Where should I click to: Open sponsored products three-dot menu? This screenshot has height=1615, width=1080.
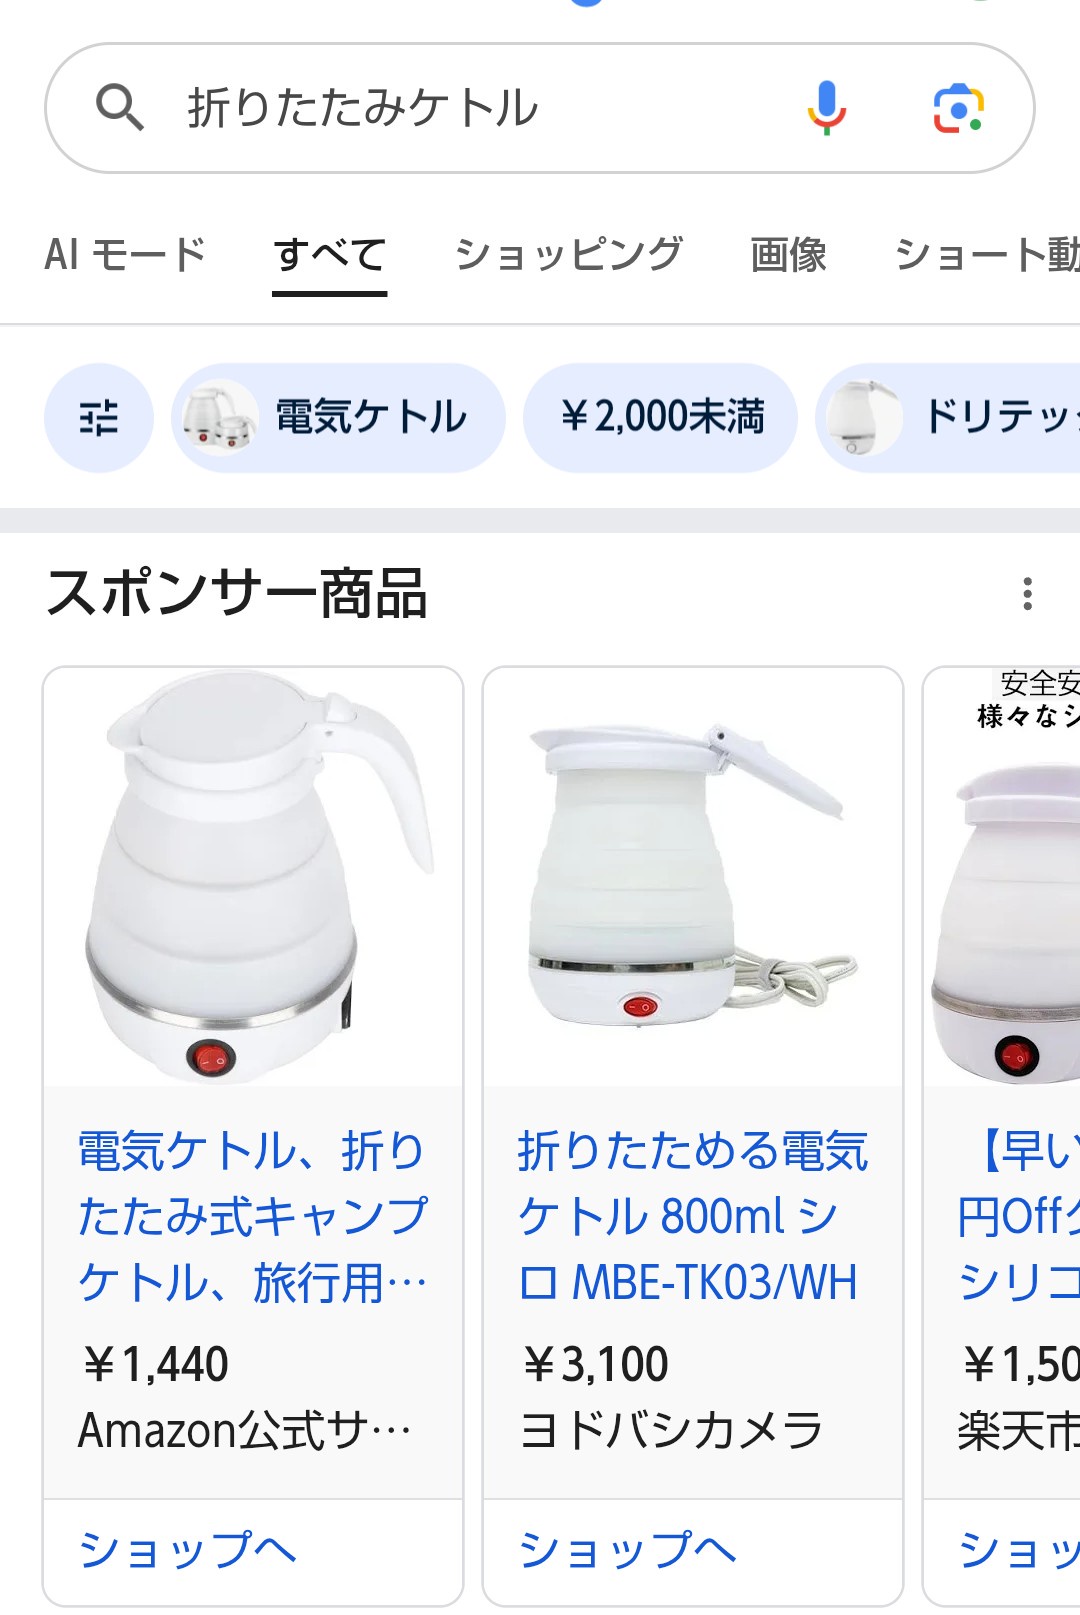tap(1027, 594)
